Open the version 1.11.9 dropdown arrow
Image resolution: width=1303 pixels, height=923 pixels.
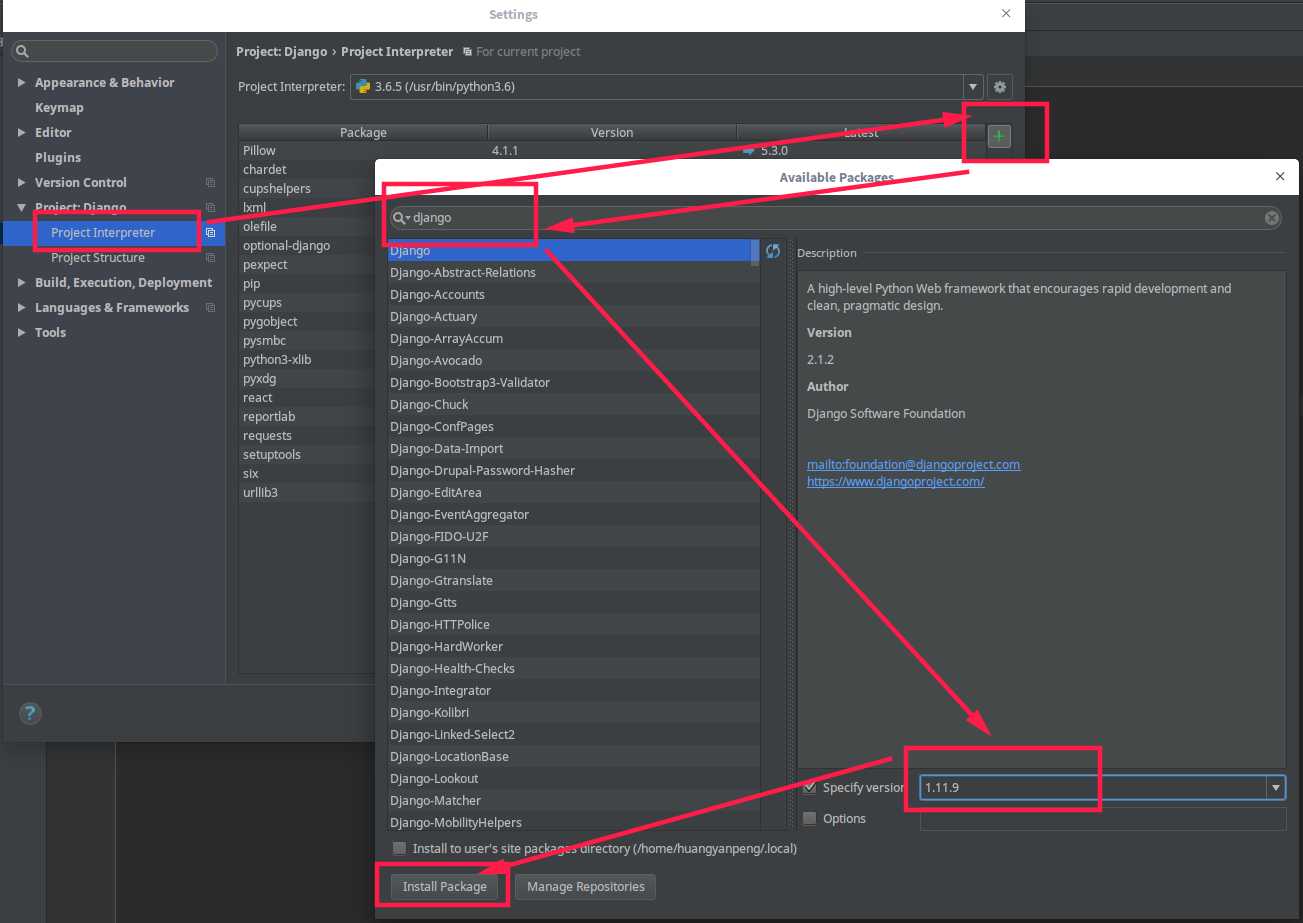(1276, 788)
